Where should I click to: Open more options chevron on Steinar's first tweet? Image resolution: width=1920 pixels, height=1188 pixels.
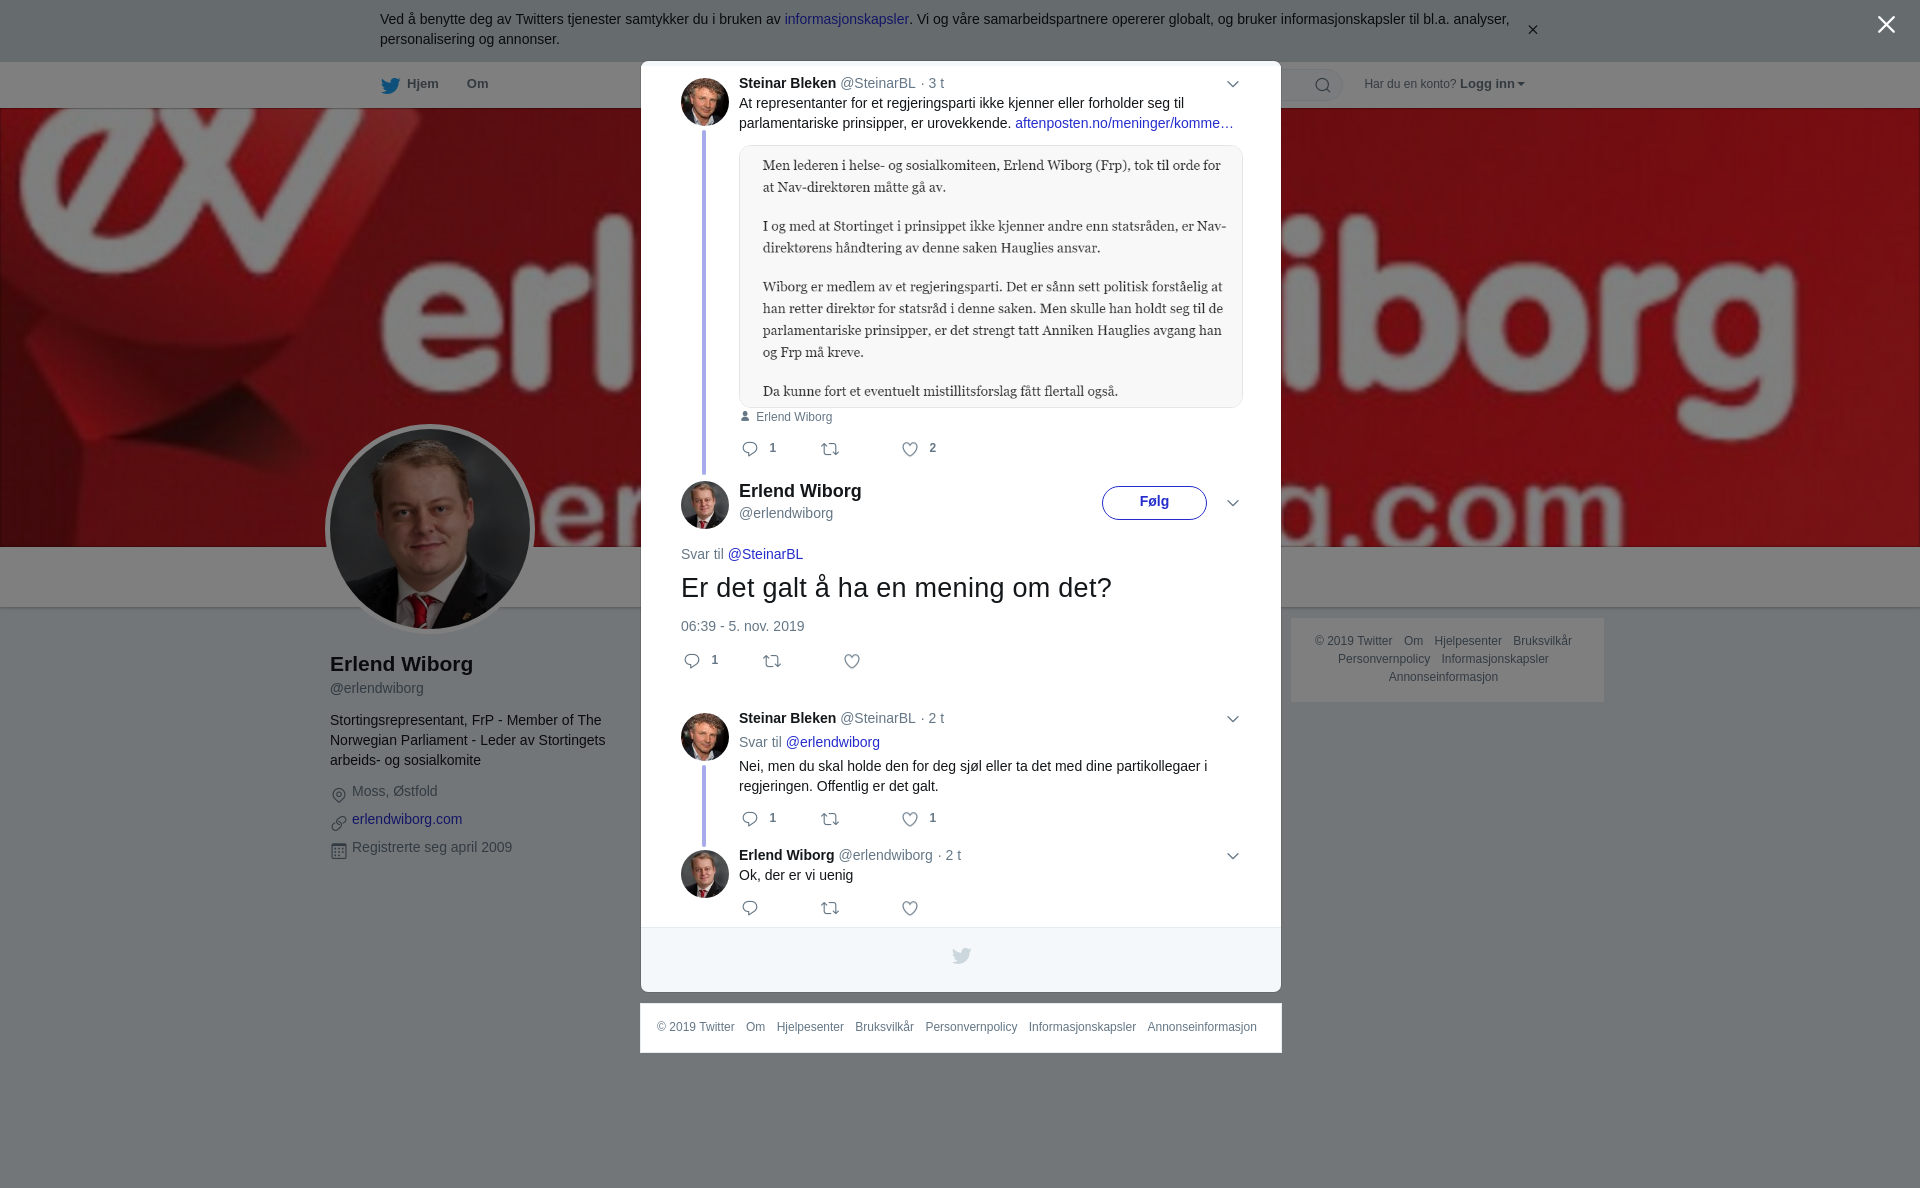[x=1233, y=84]
